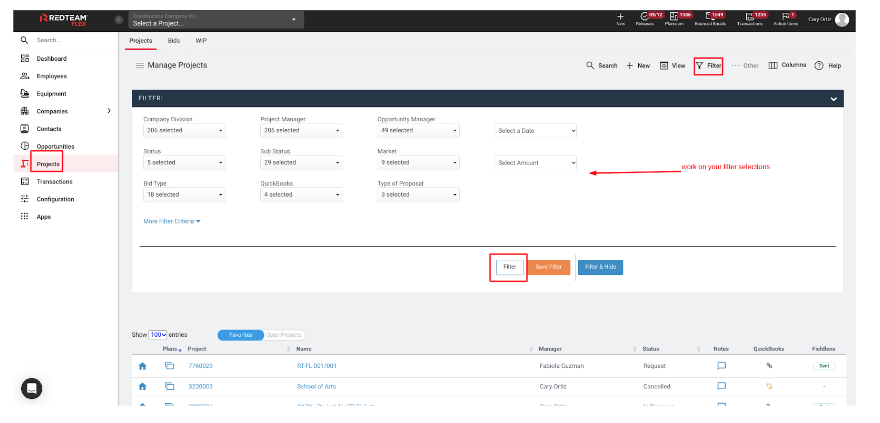Toggle the Favorites project view

(x=240, y=335)
